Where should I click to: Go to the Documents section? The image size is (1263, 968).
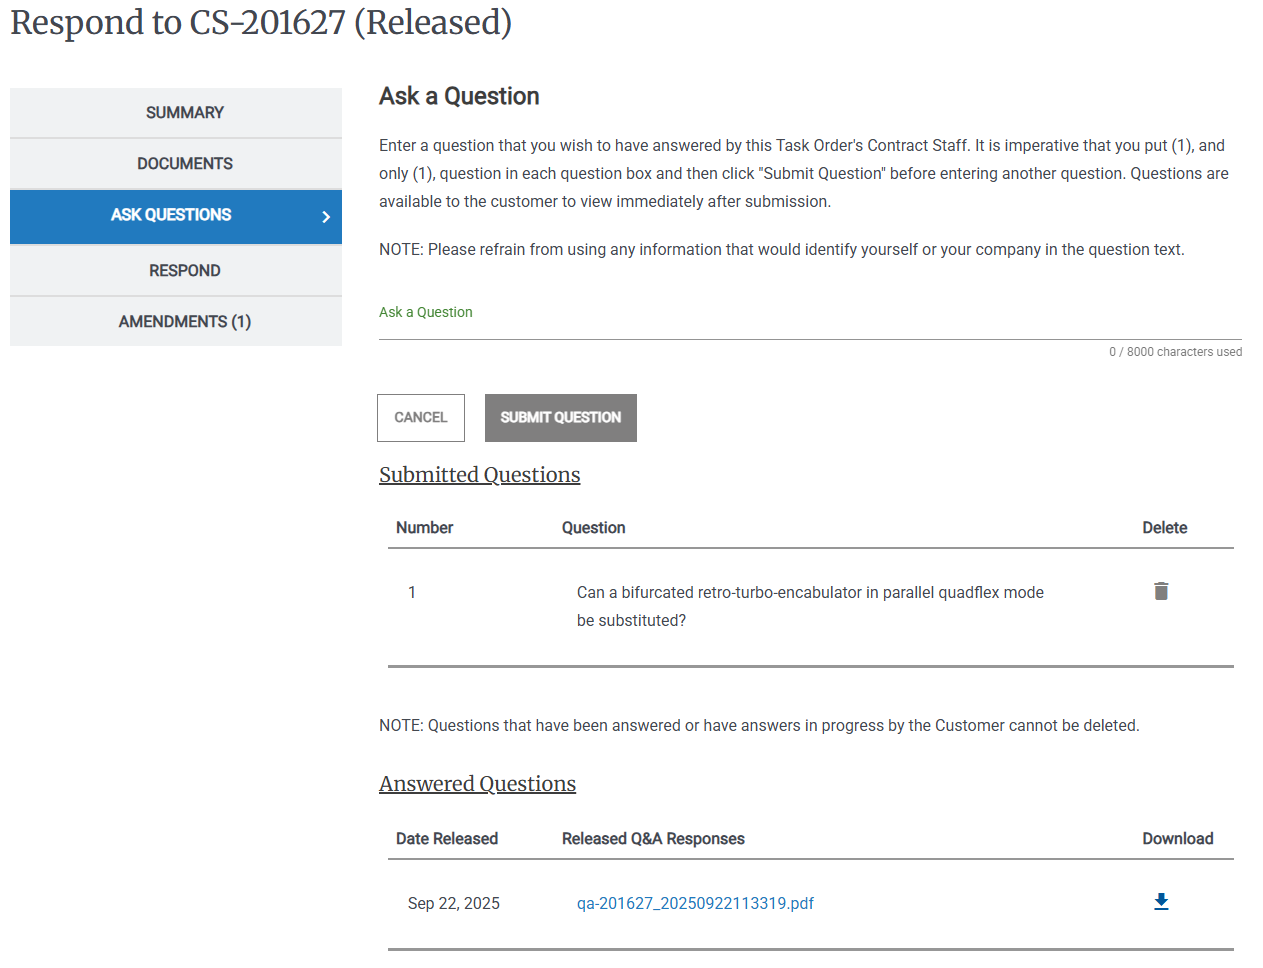(185, 164)
